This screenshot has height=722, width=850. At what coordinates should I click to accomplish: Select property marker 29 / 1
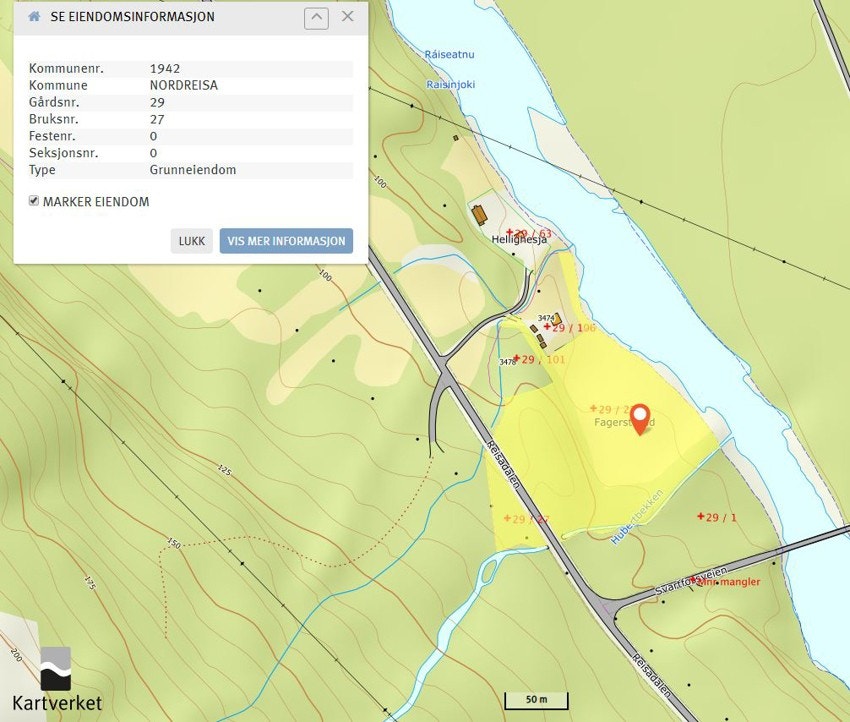click(x=717, y=517)
